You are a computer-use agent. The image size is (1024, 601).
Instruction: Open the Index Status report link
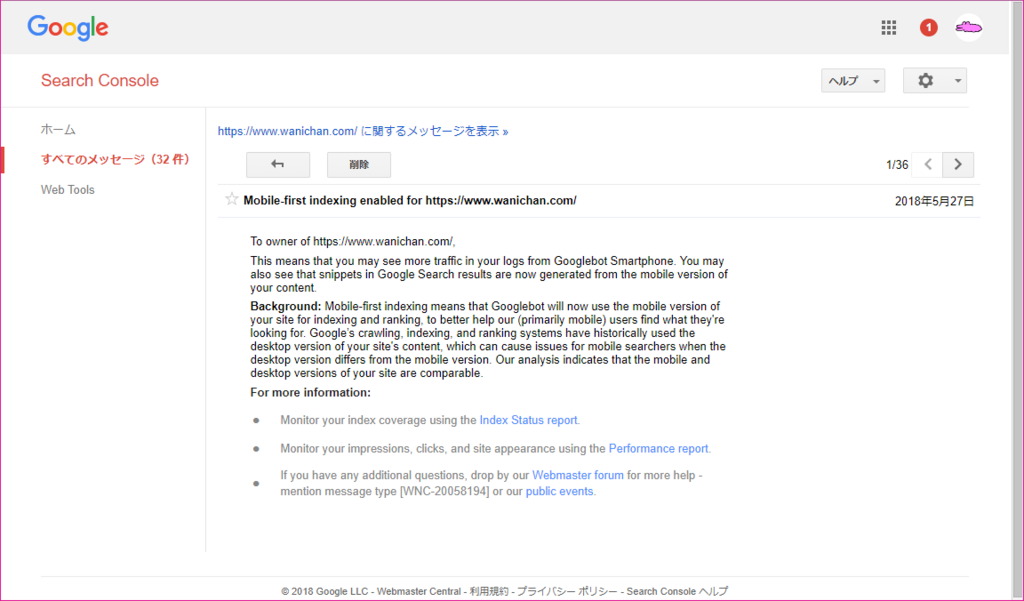[x=528, y=420]
